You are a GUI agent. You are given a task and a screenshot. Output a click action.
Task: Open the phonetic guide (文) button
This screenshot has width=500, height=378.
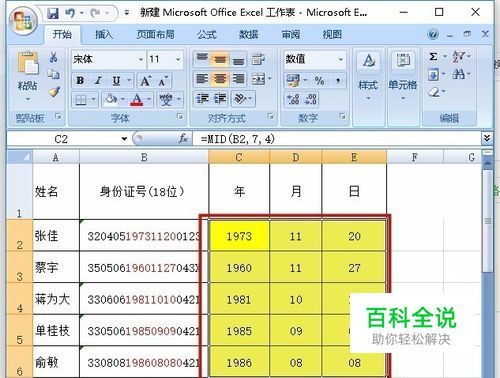click(166, 99)
